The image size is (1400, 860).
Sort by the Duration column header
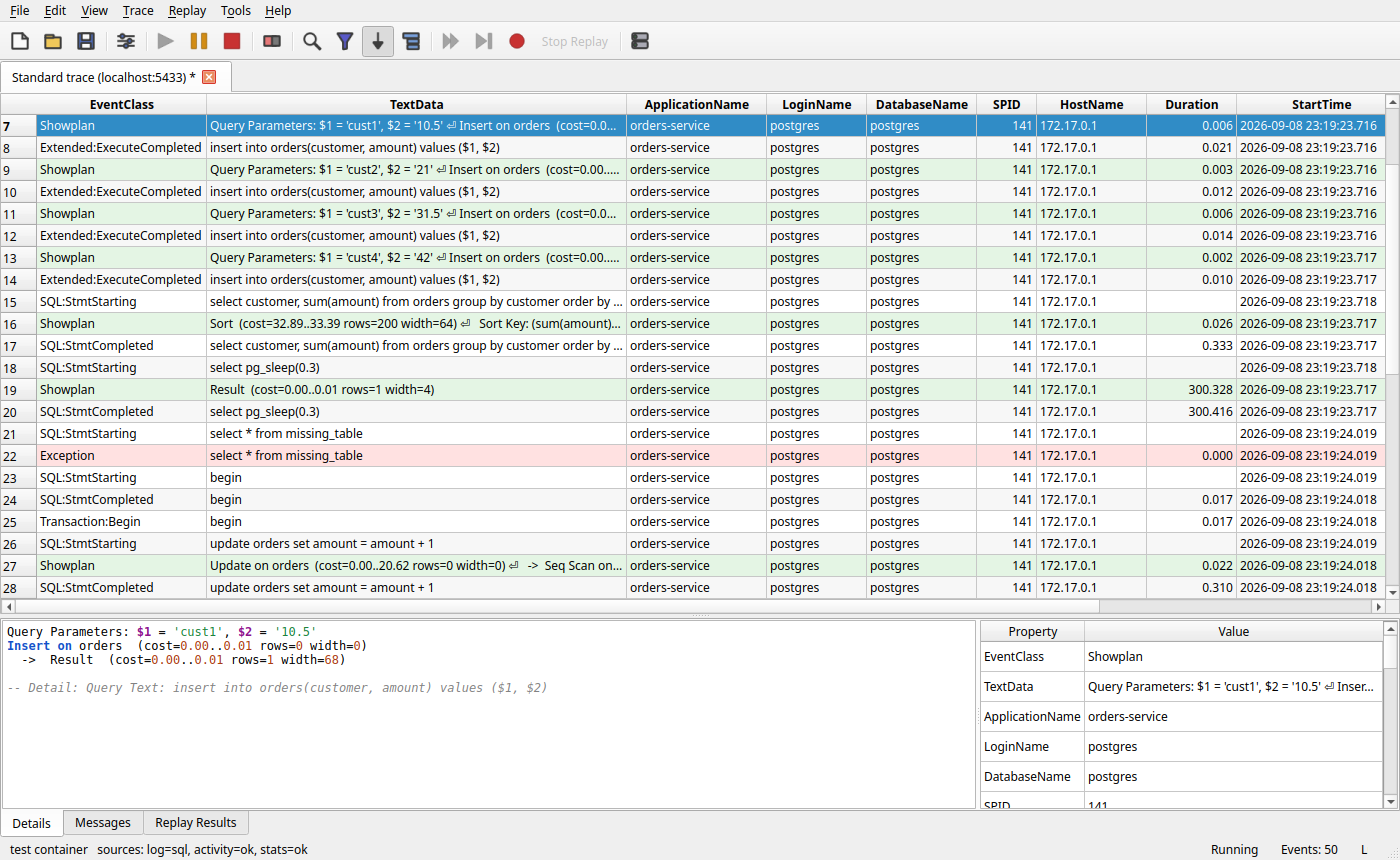1192,104
